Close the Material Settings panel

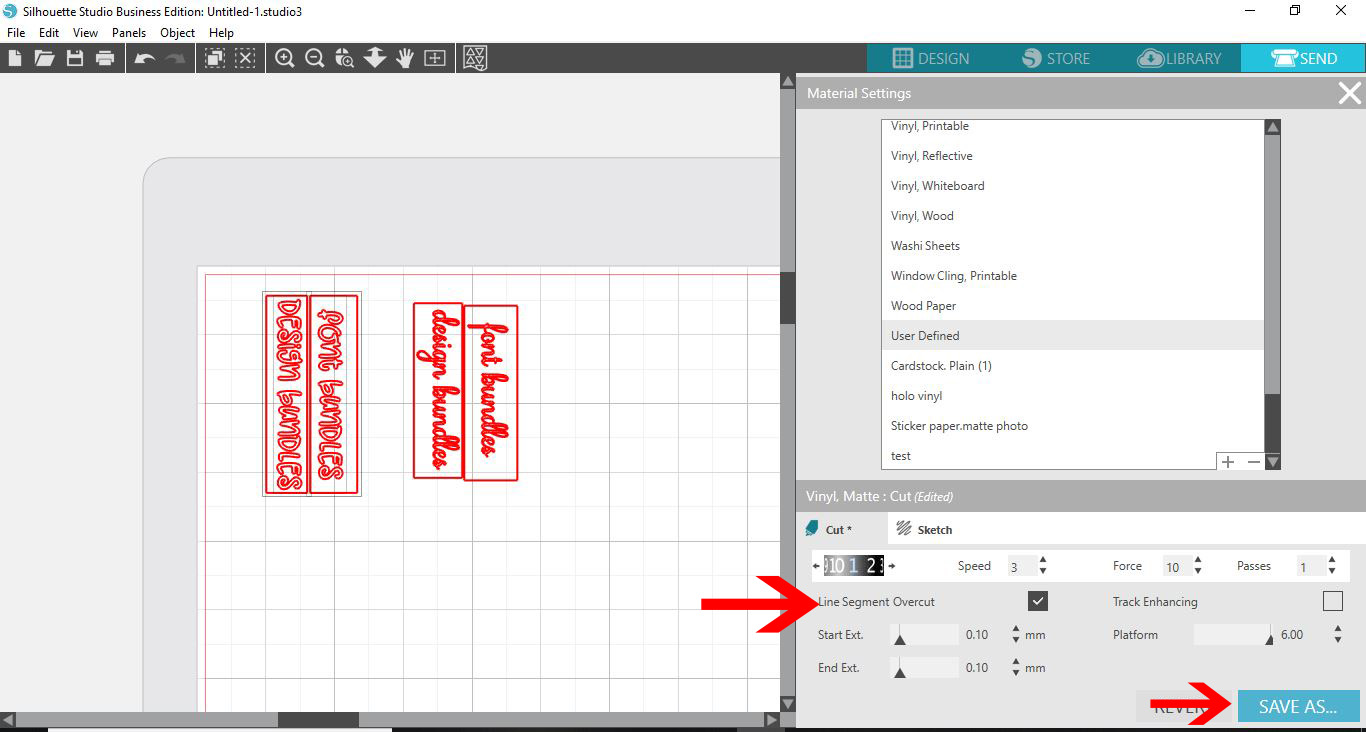1350,94
